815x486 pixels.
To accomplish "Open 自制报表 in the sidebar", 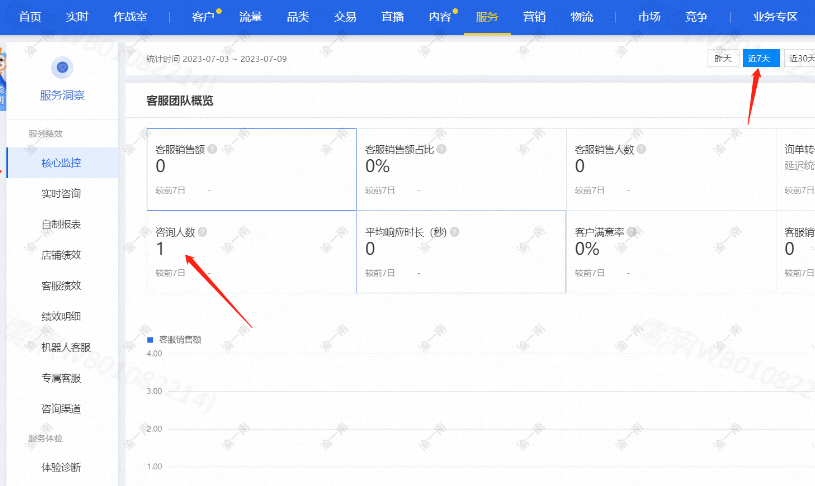I will 62,224.
